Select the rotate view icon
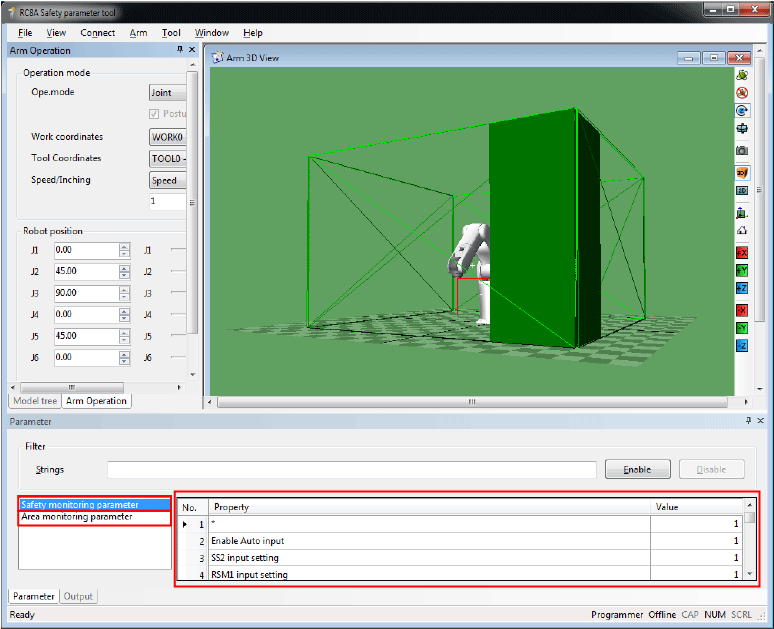This screenshot has width=774, height=629. [742, 110]
